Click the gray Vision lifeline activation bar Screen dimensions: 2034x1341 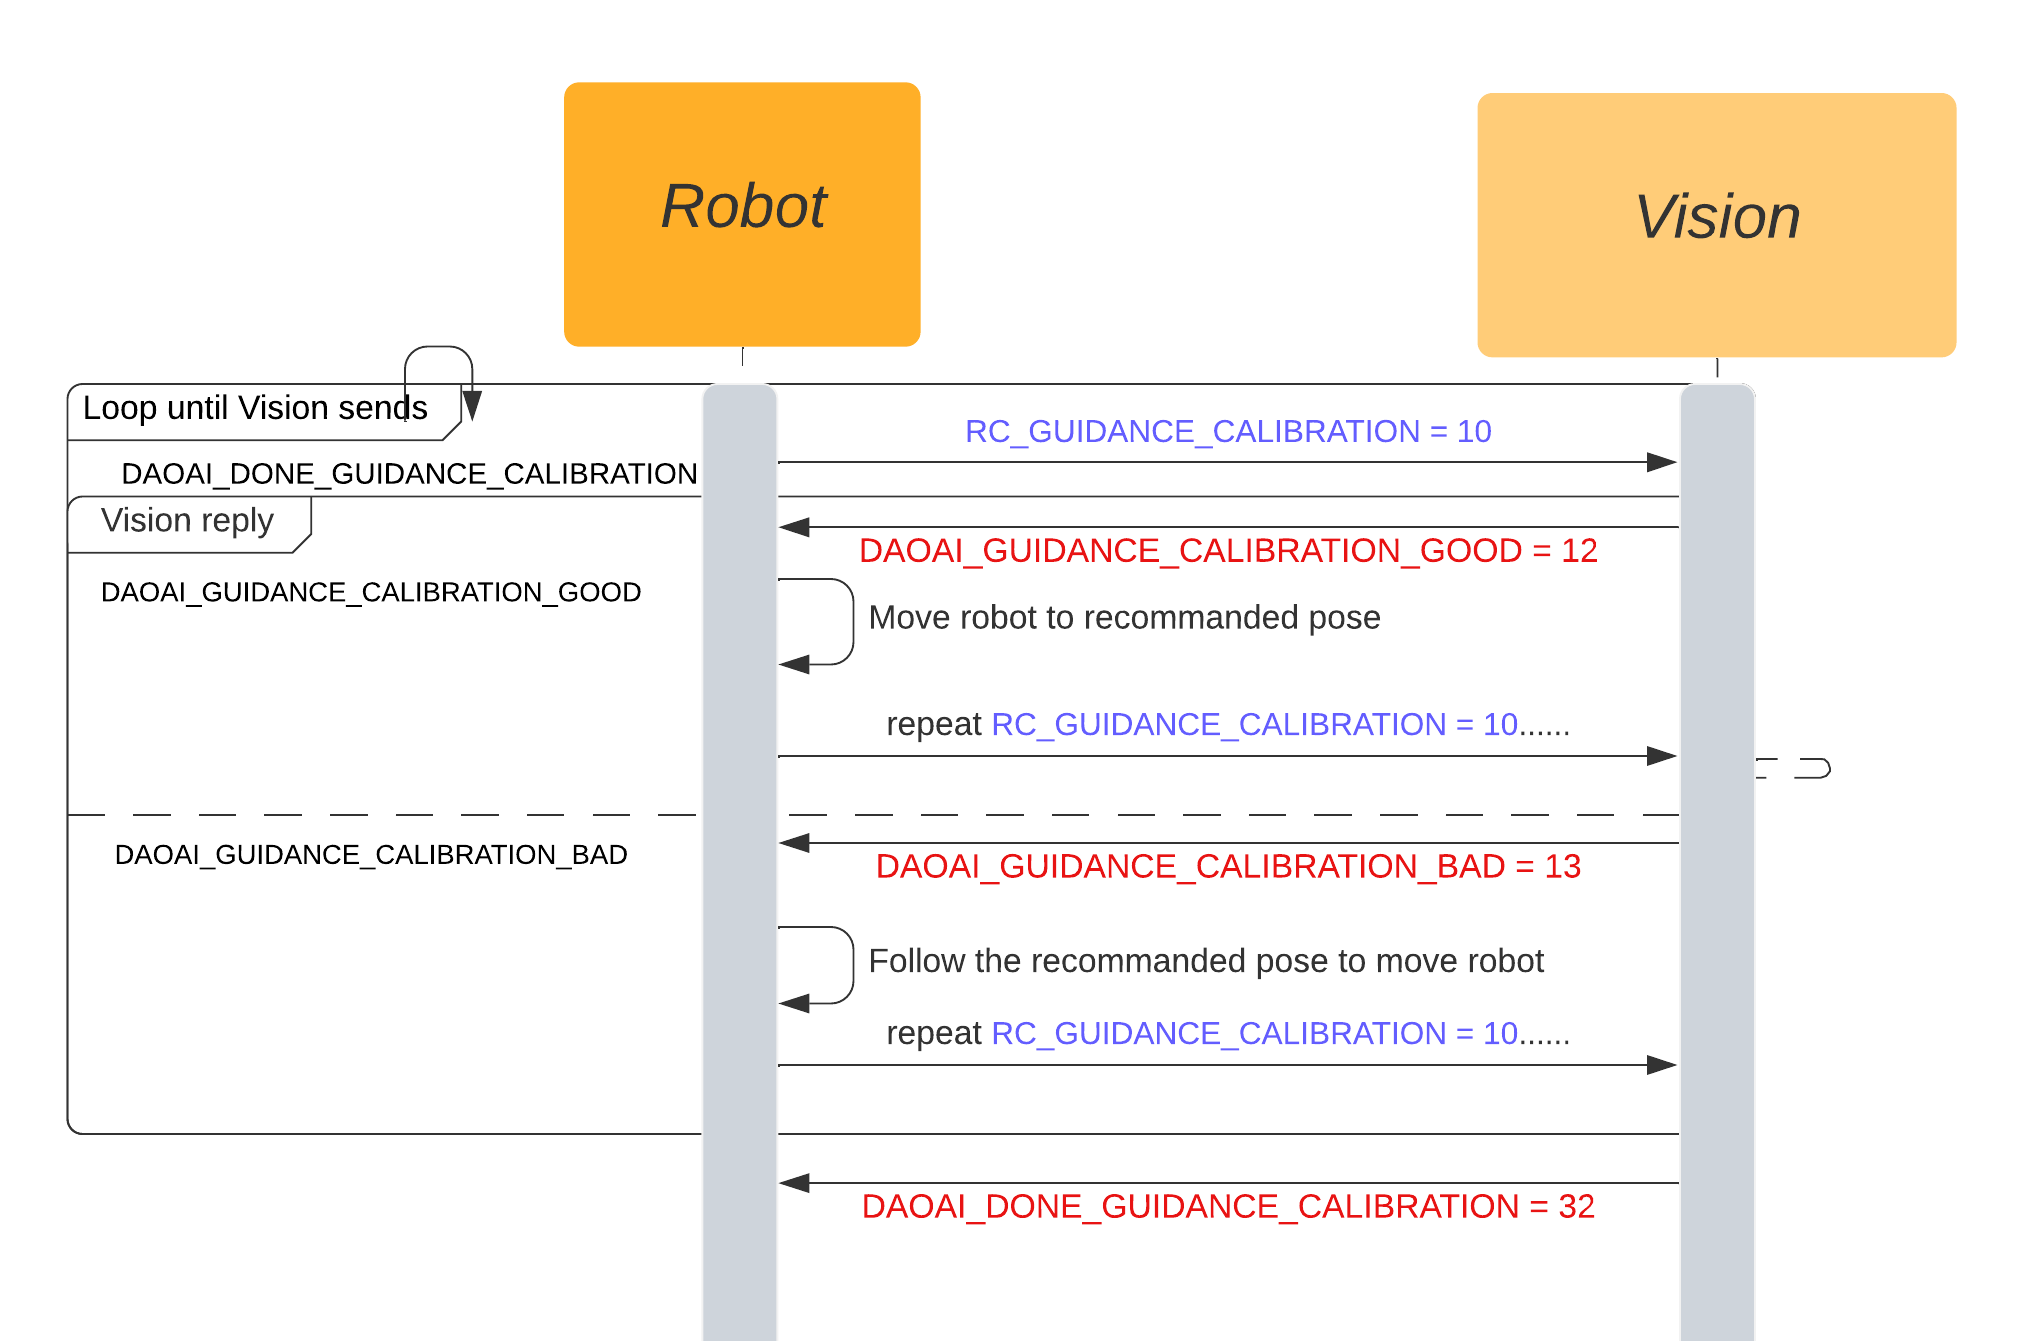(1717, 862)
